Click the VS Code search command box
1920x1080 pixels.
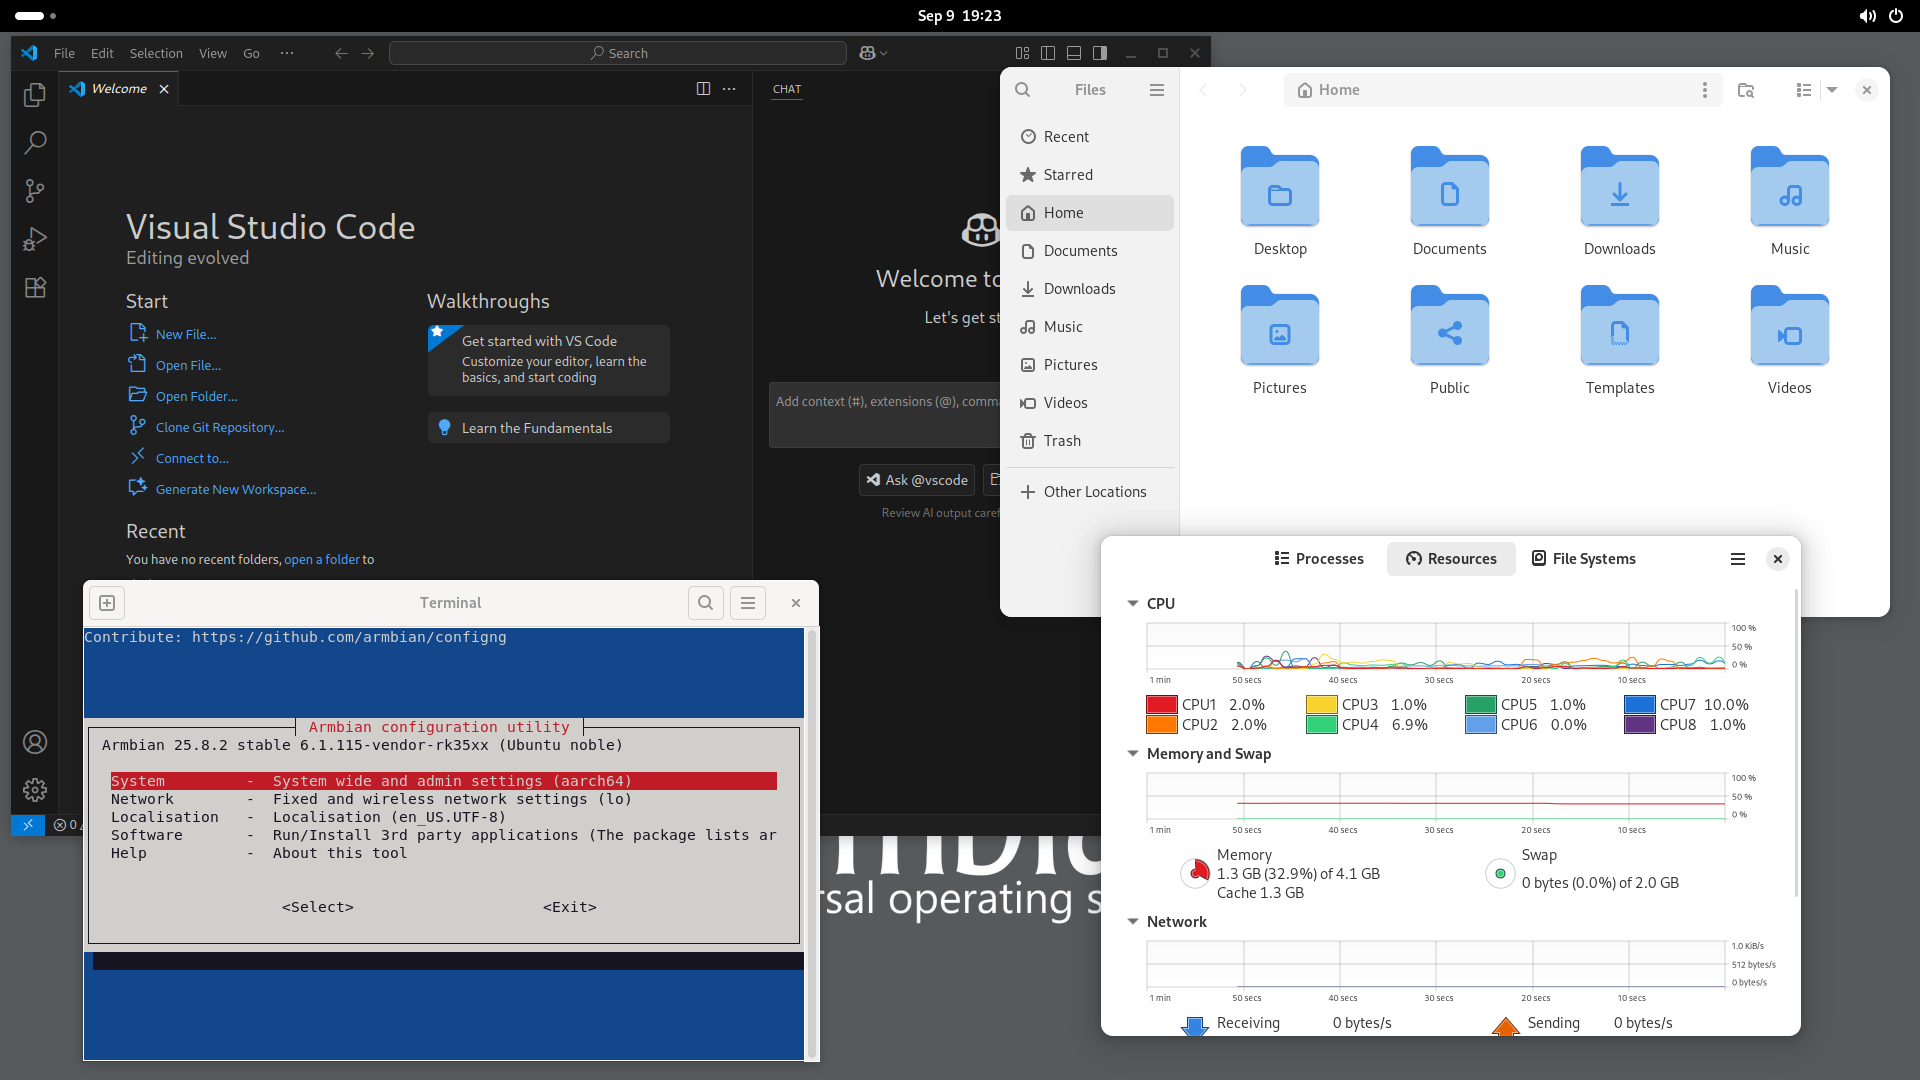(x=618, y=53)
